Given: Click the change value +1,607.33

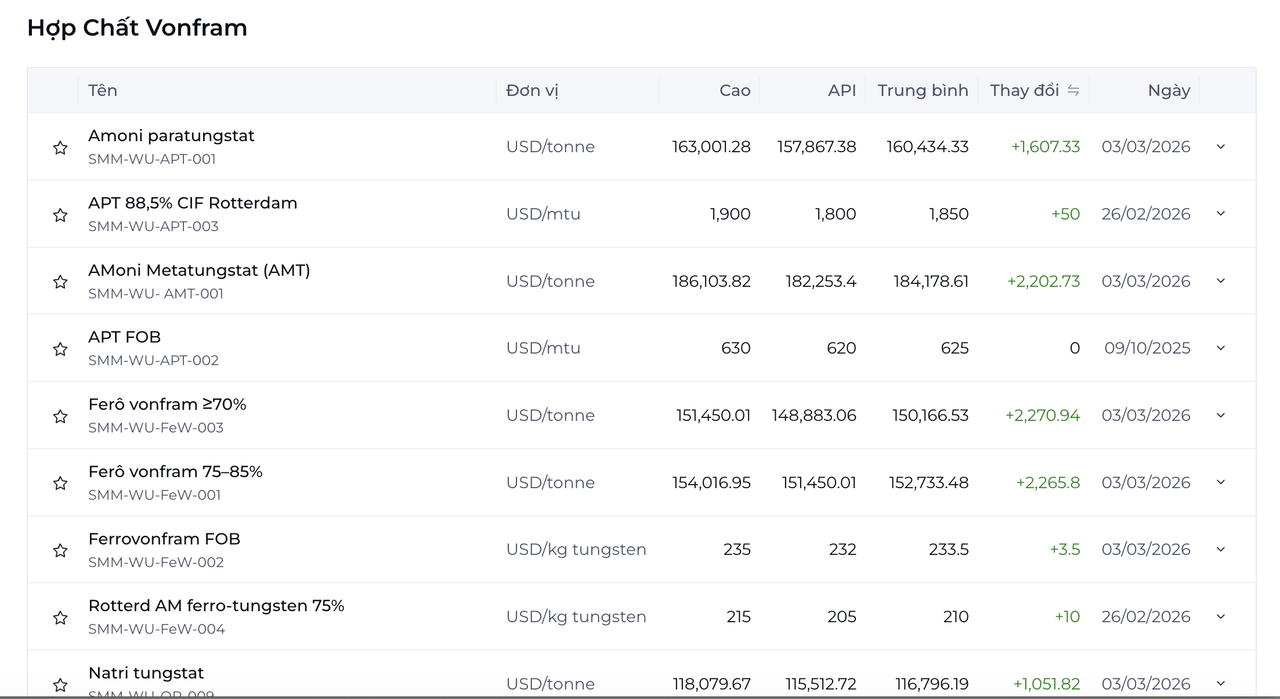Looking at the screenshot, I should pyautogui.click(x=1045, y=146).
